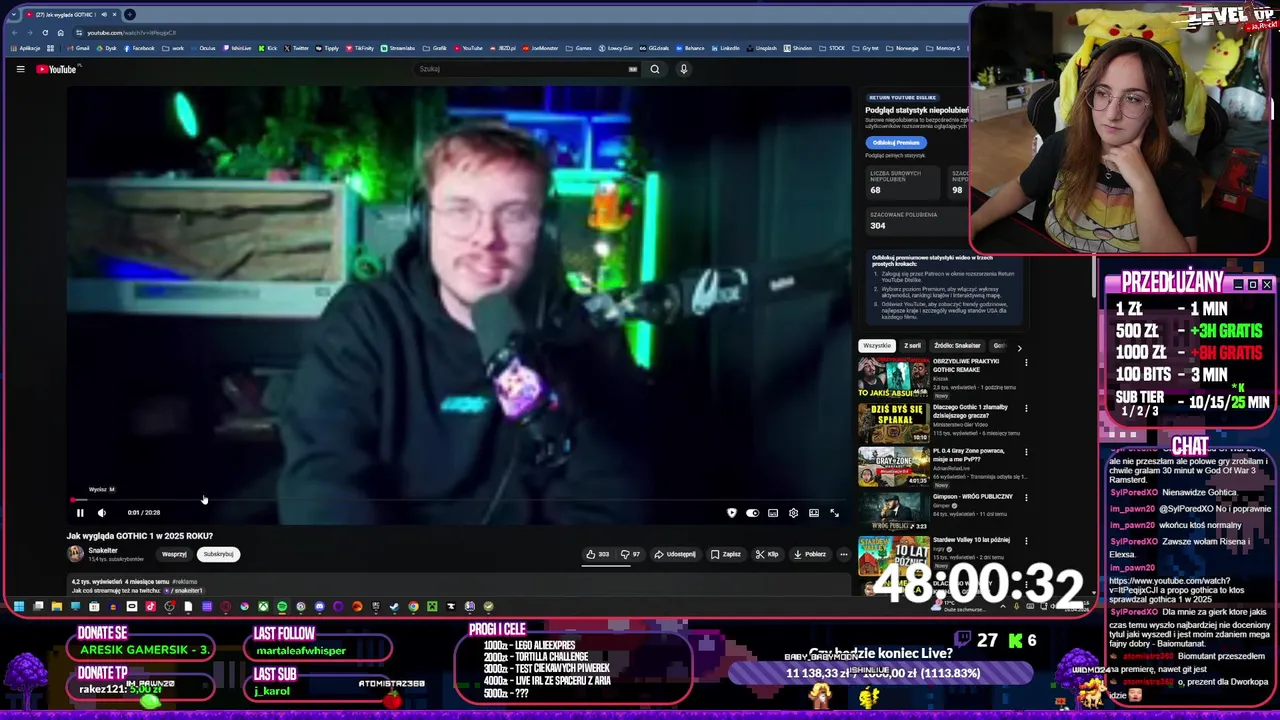The width and height of the screenshot is (1280, 720).
Task: Open the Xbox app from the taskbar
Action: [x=264, y=606]
